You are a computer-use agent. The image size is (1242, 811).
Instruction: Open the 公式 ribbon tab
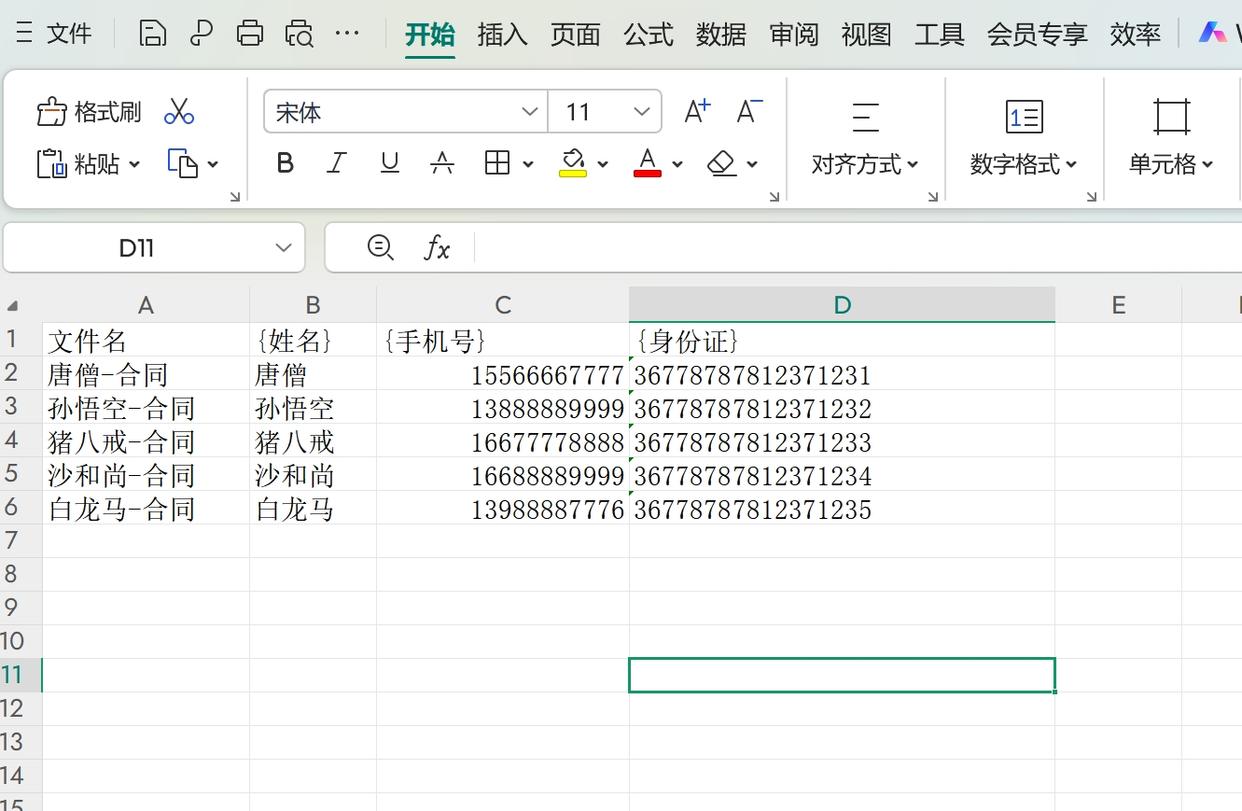(648, 34)
